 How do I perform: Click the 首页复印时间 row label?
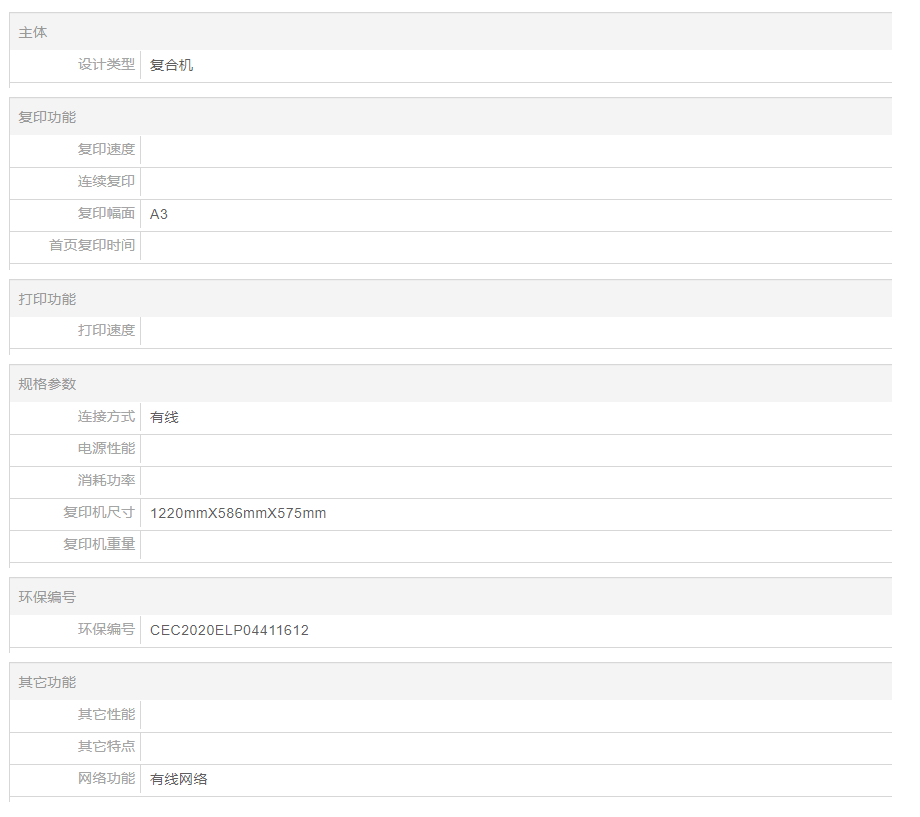[92, 246]
